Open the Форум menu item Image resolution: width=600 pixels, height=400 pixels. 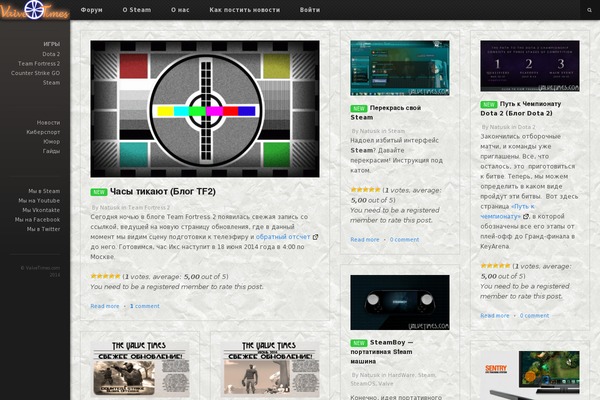(x=91, y=10)
